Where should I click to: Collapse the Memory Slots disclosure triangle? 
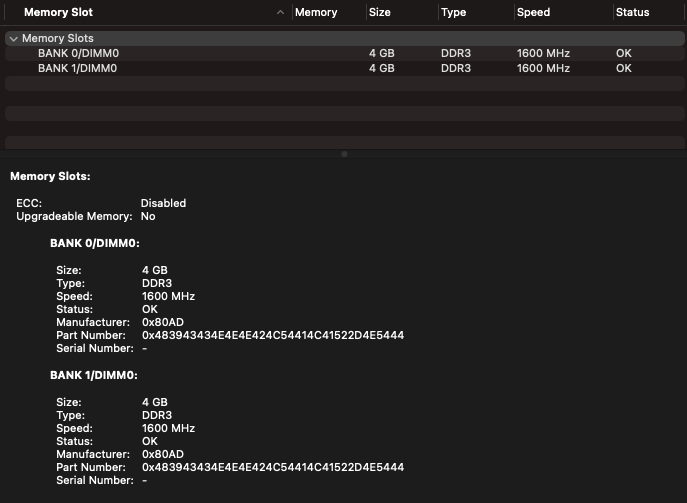[13, 38]
